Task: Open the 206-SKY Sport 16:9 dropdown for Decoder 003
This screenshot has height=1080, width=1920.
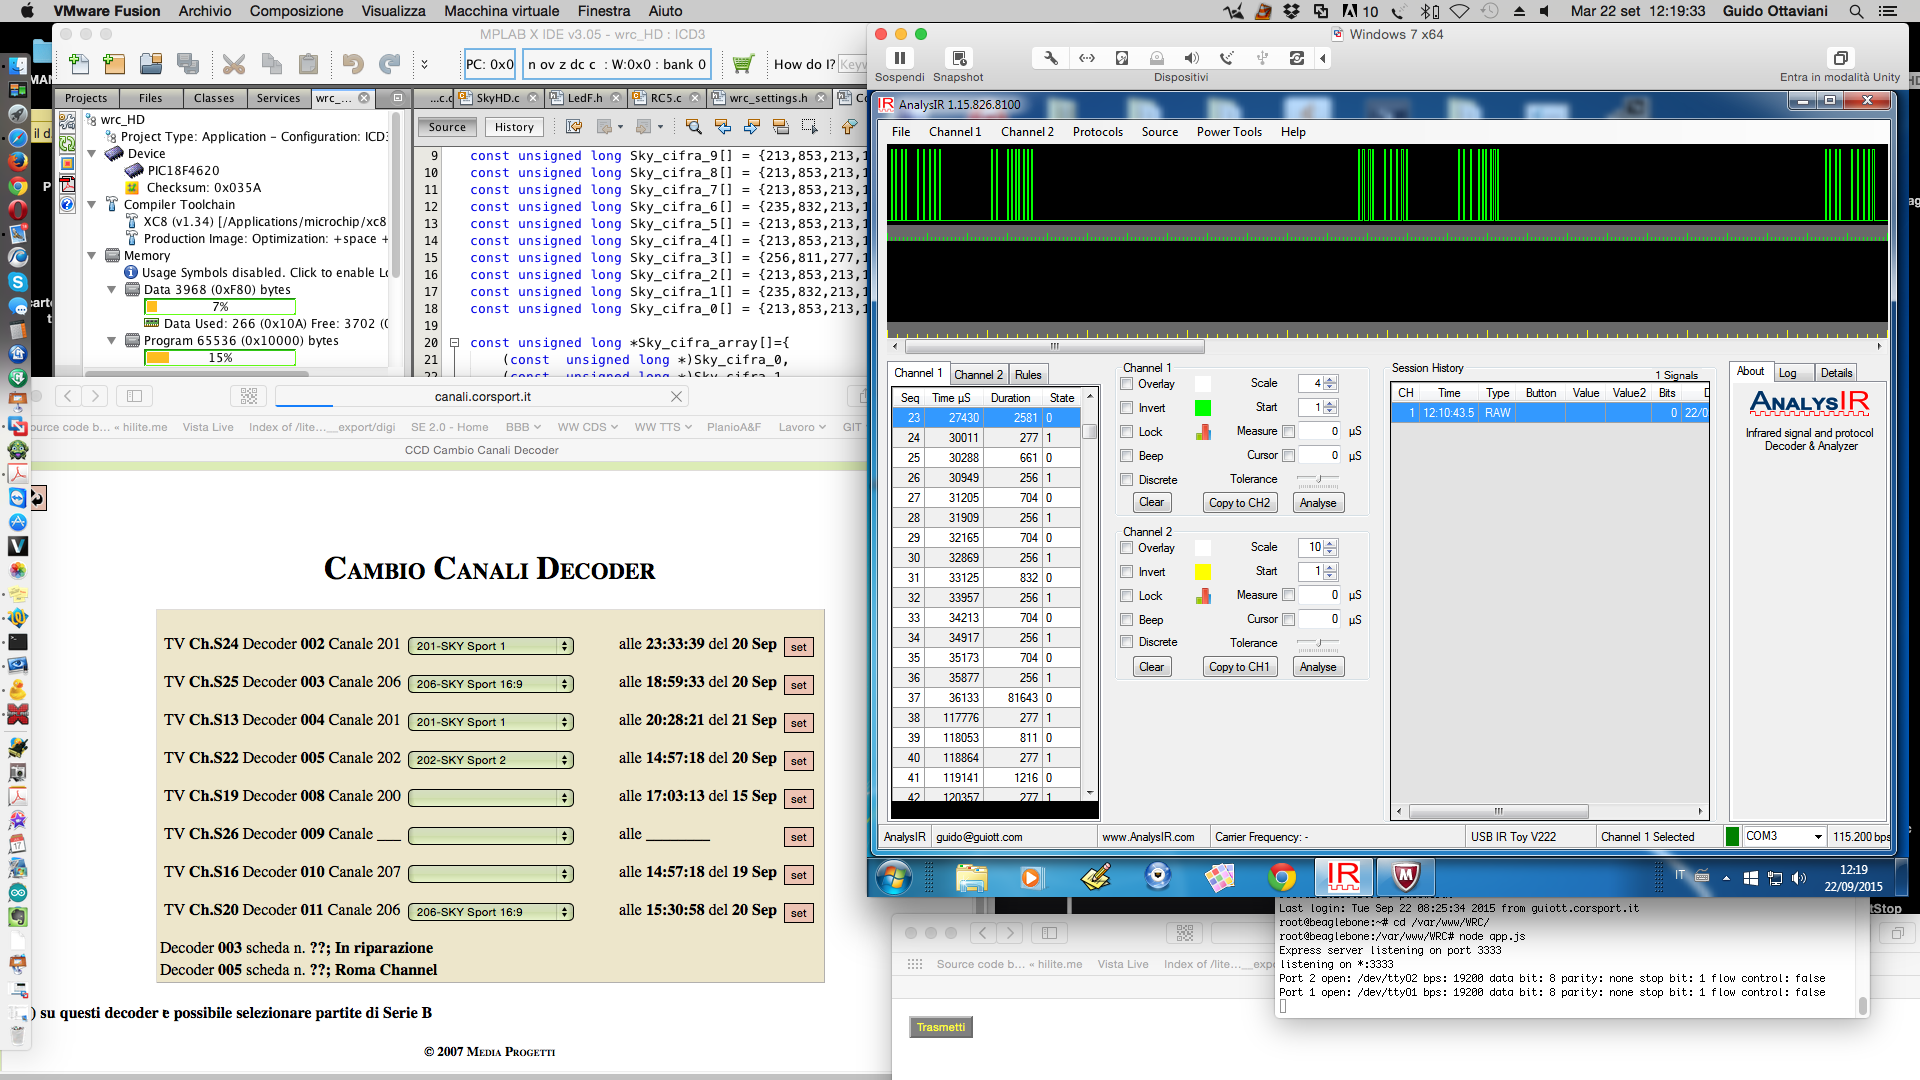Action: tap(491, 684)
